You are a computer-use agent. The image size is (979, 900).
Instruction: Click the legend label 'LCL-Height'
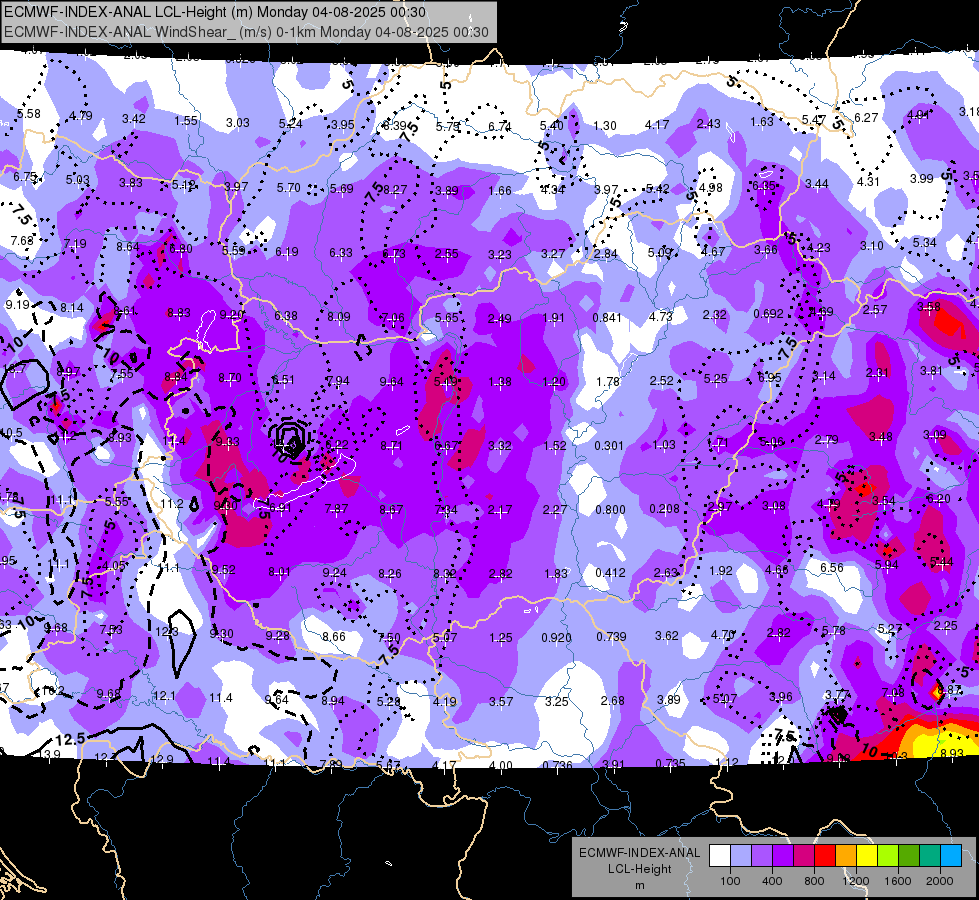pos(639,869)
